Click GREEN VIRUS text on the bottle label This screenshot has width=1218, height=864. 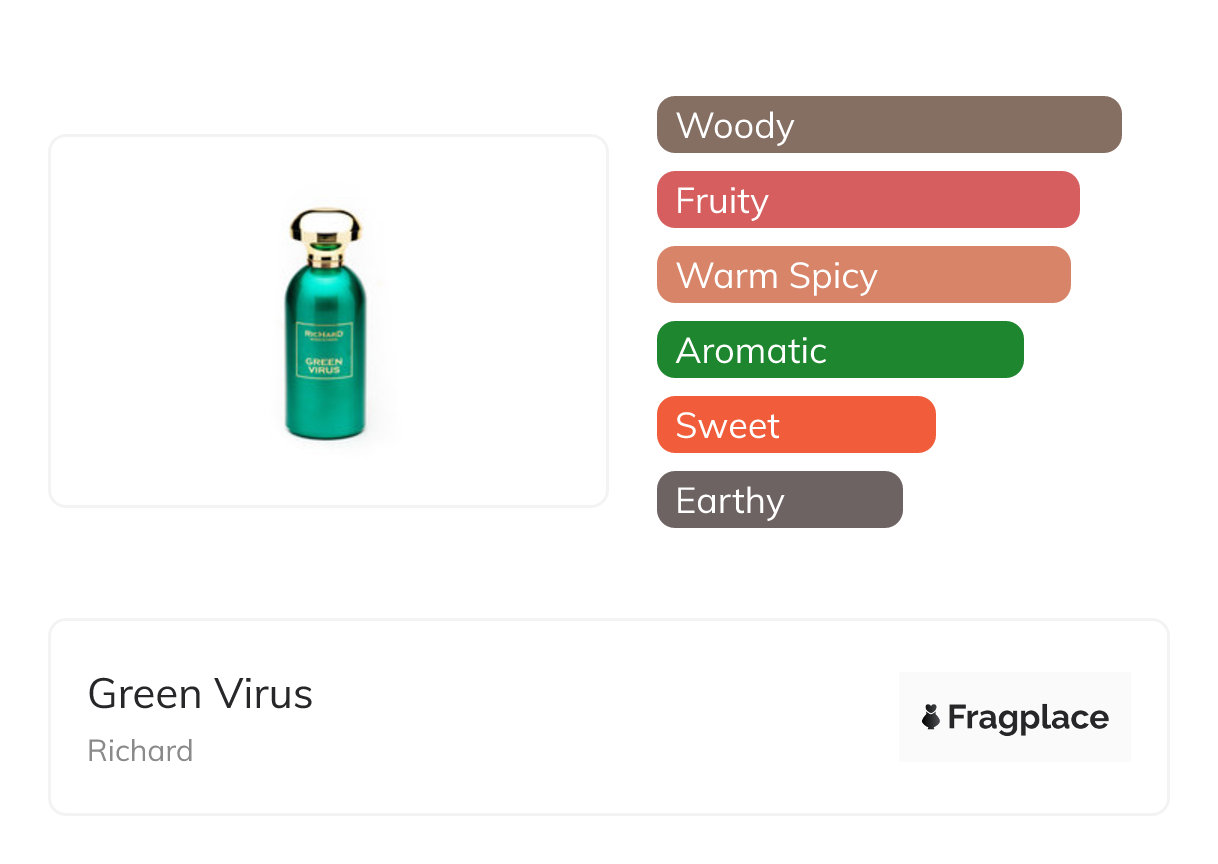click(323, 366)
